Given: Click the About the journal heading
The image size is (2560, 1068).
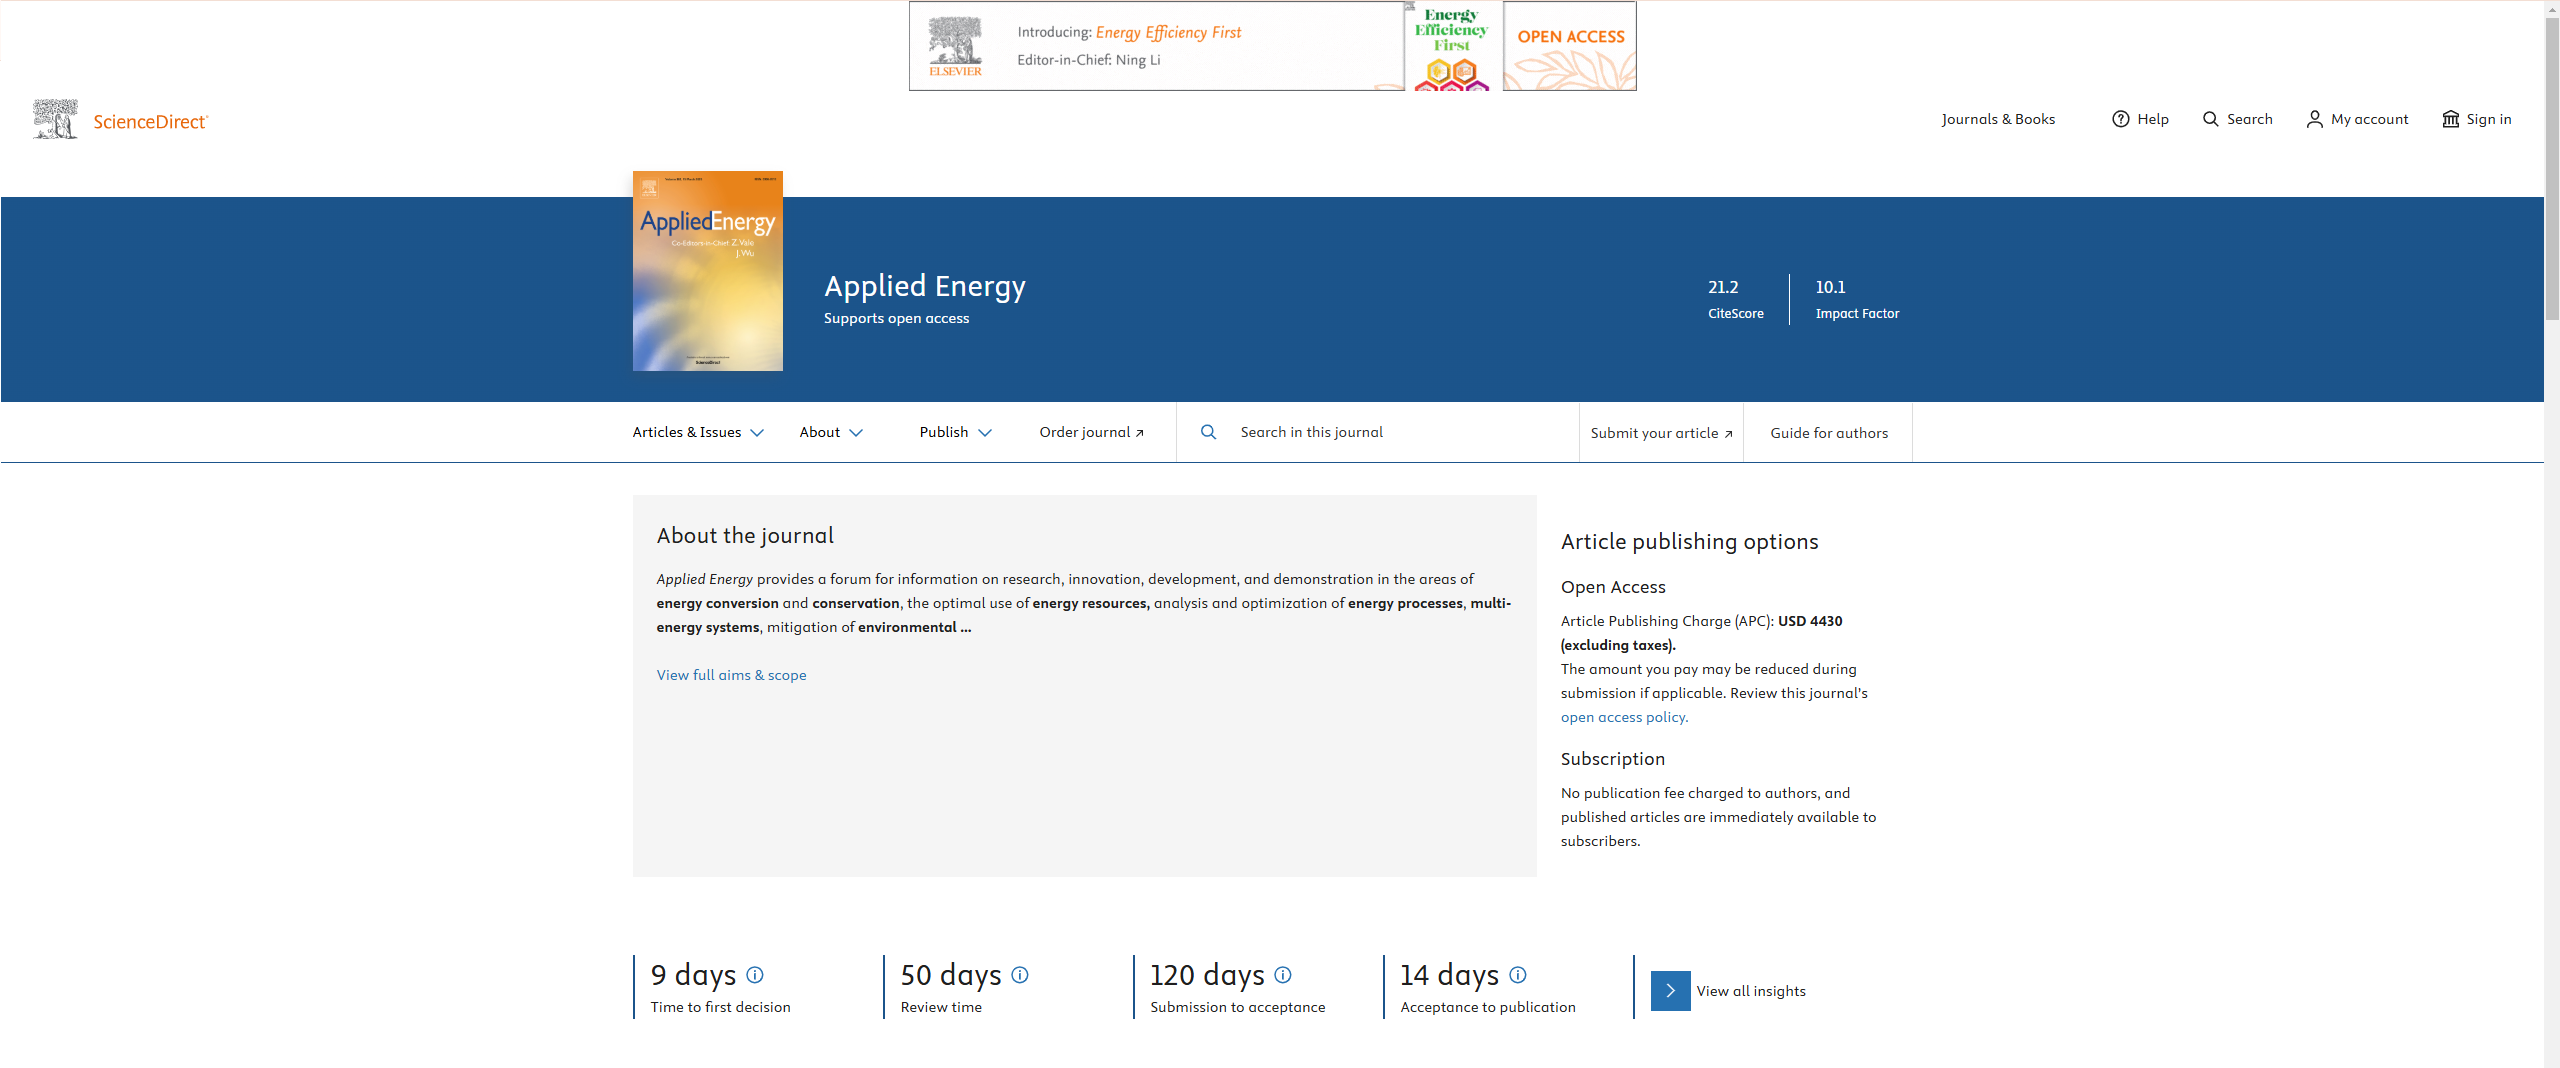Looking at the screenshot, I should [x=745, y=536].
